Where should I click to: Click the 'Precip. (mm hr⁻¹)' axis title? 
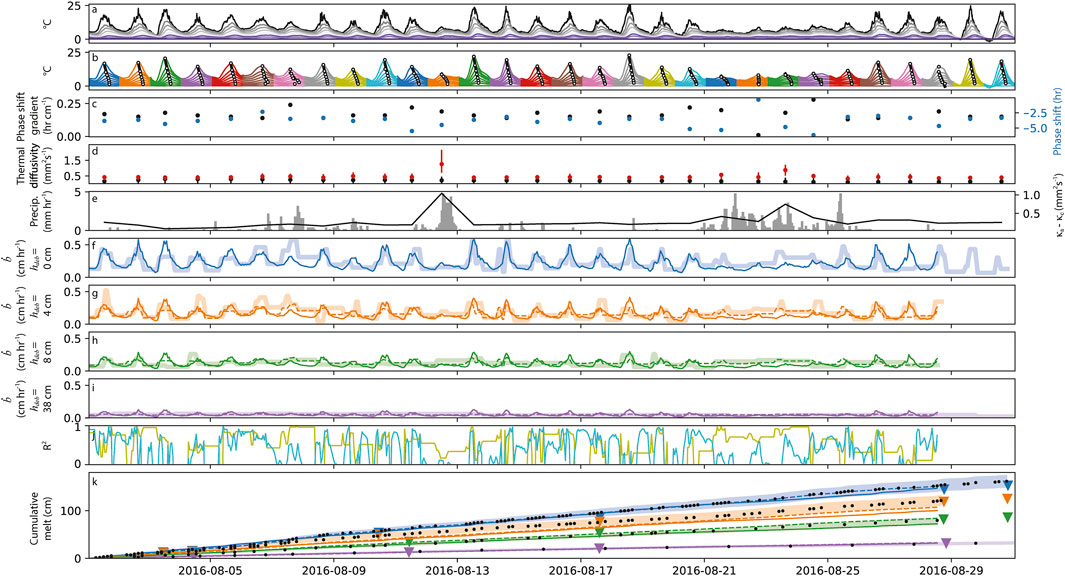(x=39, y=211)
